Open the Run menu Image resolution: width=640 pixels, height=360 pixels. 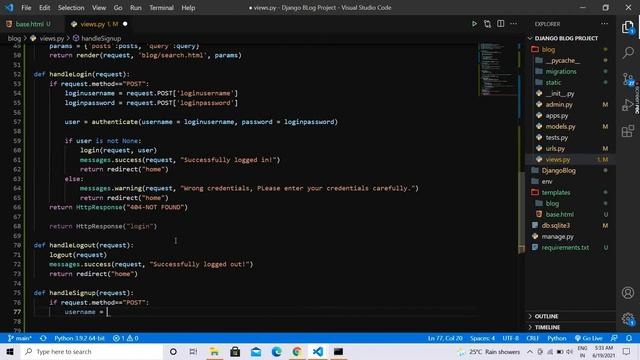coord(136,8)
